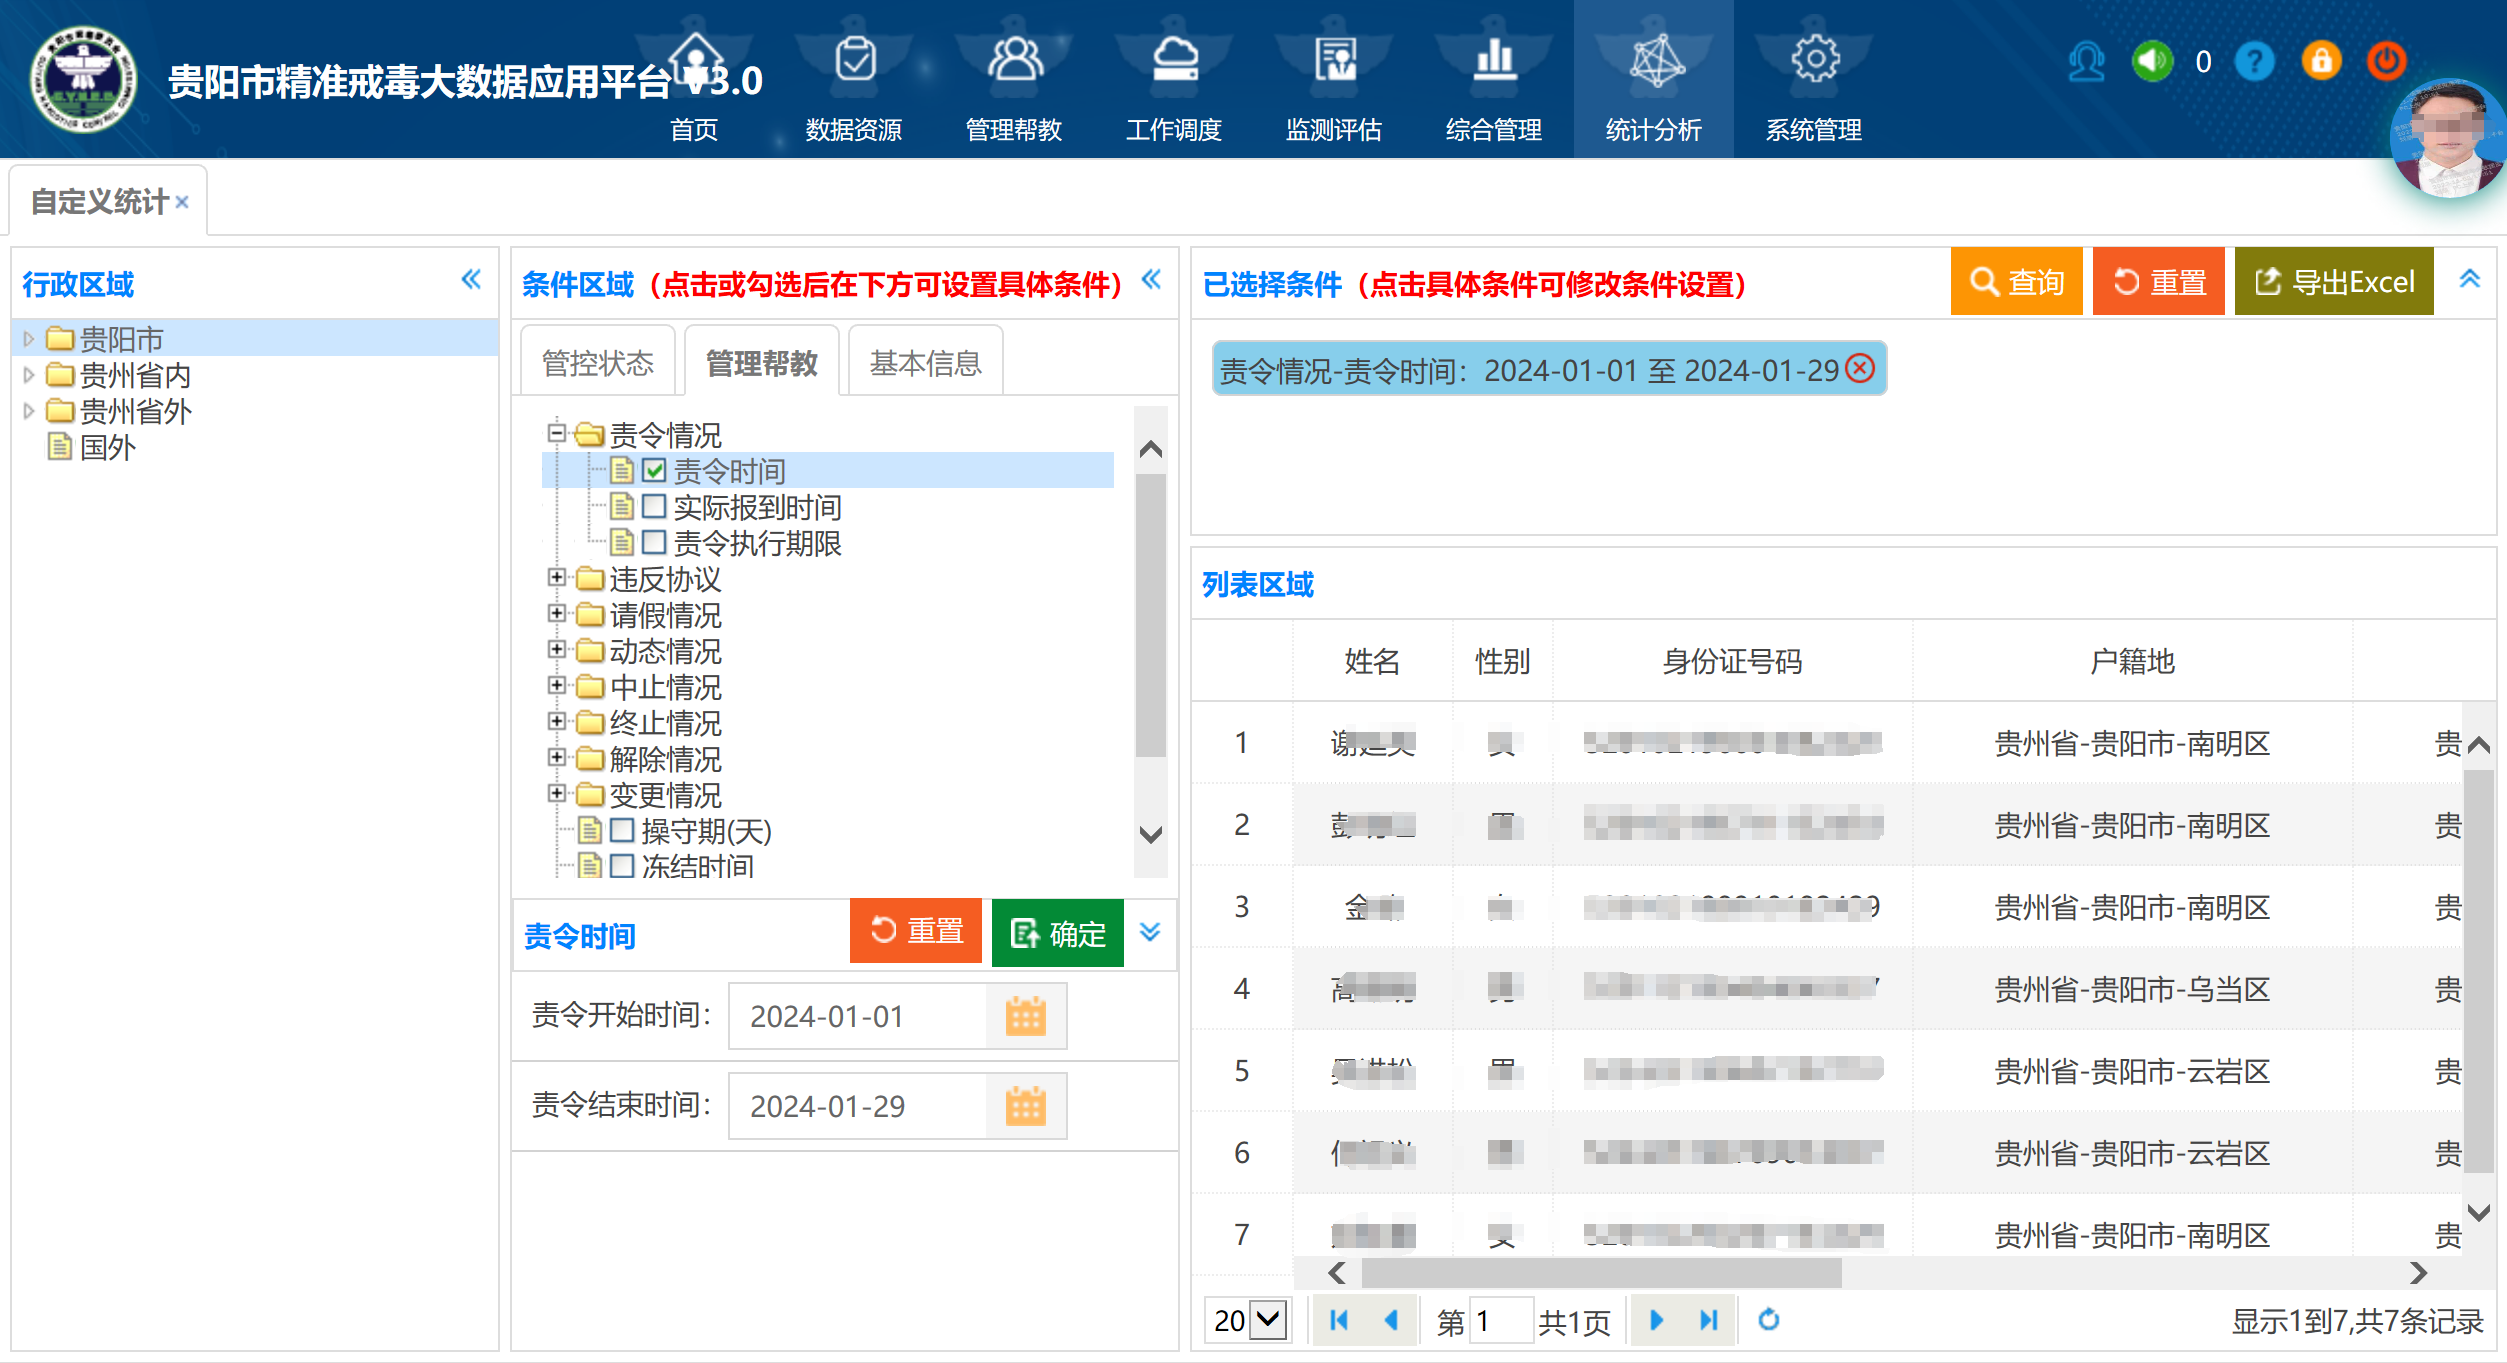Click the 导出Excel button
The image size is (2507, 1363).
pyautogui.click(x=2333, y=282)
